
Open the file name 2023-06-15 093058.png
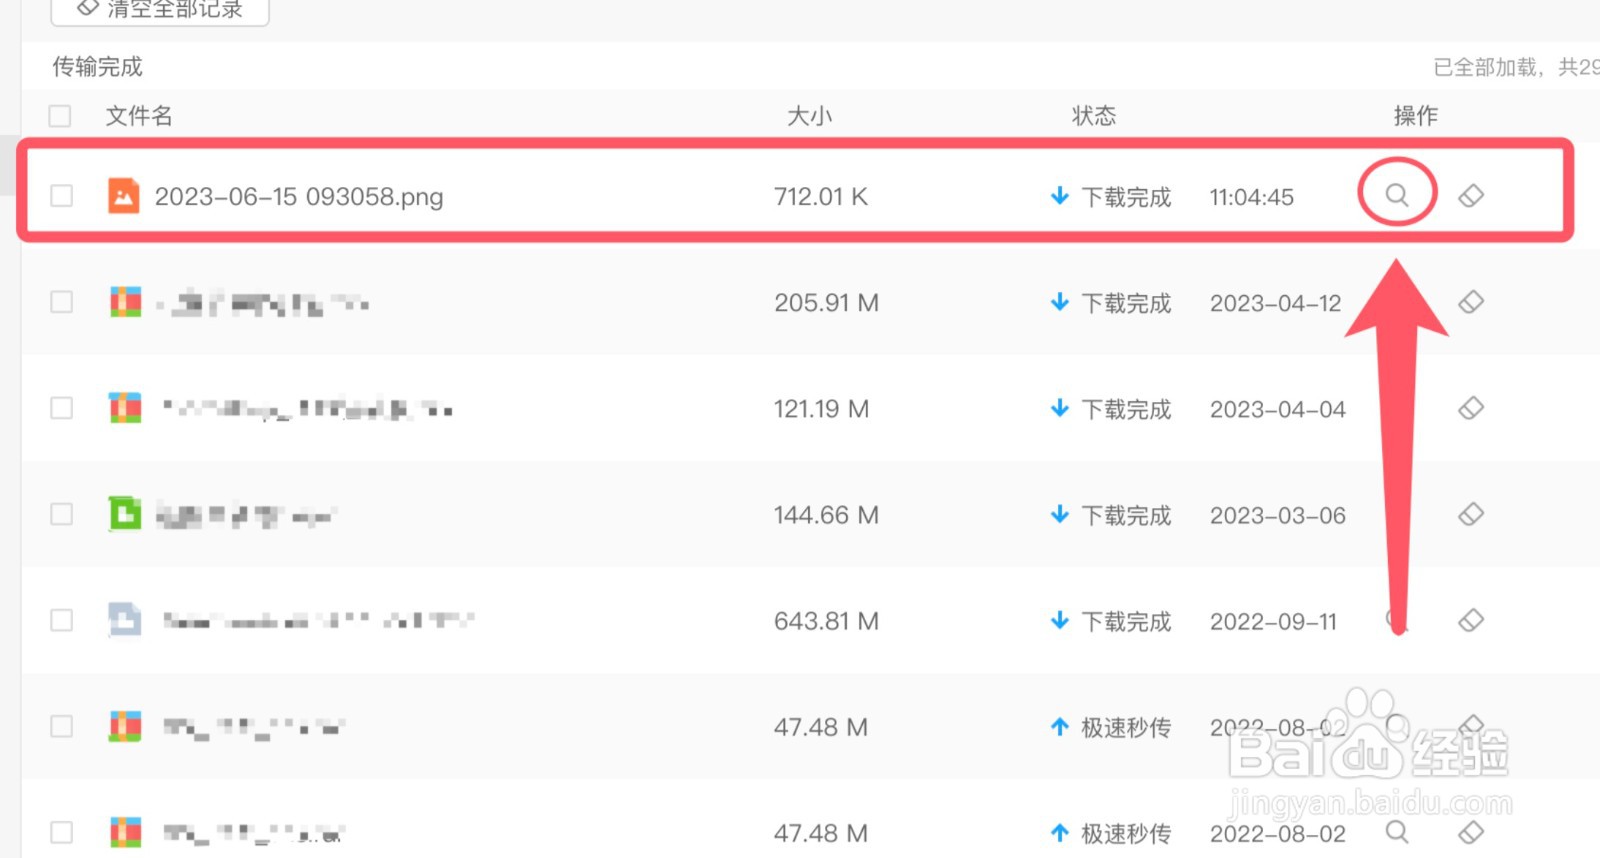pyautogui.click(x=298, y=197)
